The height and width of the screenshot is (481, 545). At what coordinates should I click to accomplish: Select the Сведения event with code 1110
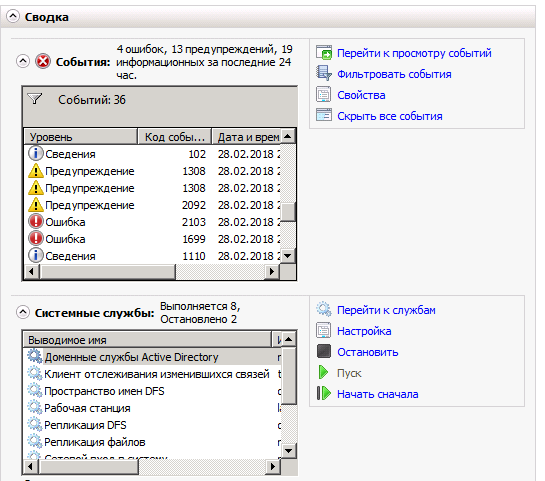[153, 256]
